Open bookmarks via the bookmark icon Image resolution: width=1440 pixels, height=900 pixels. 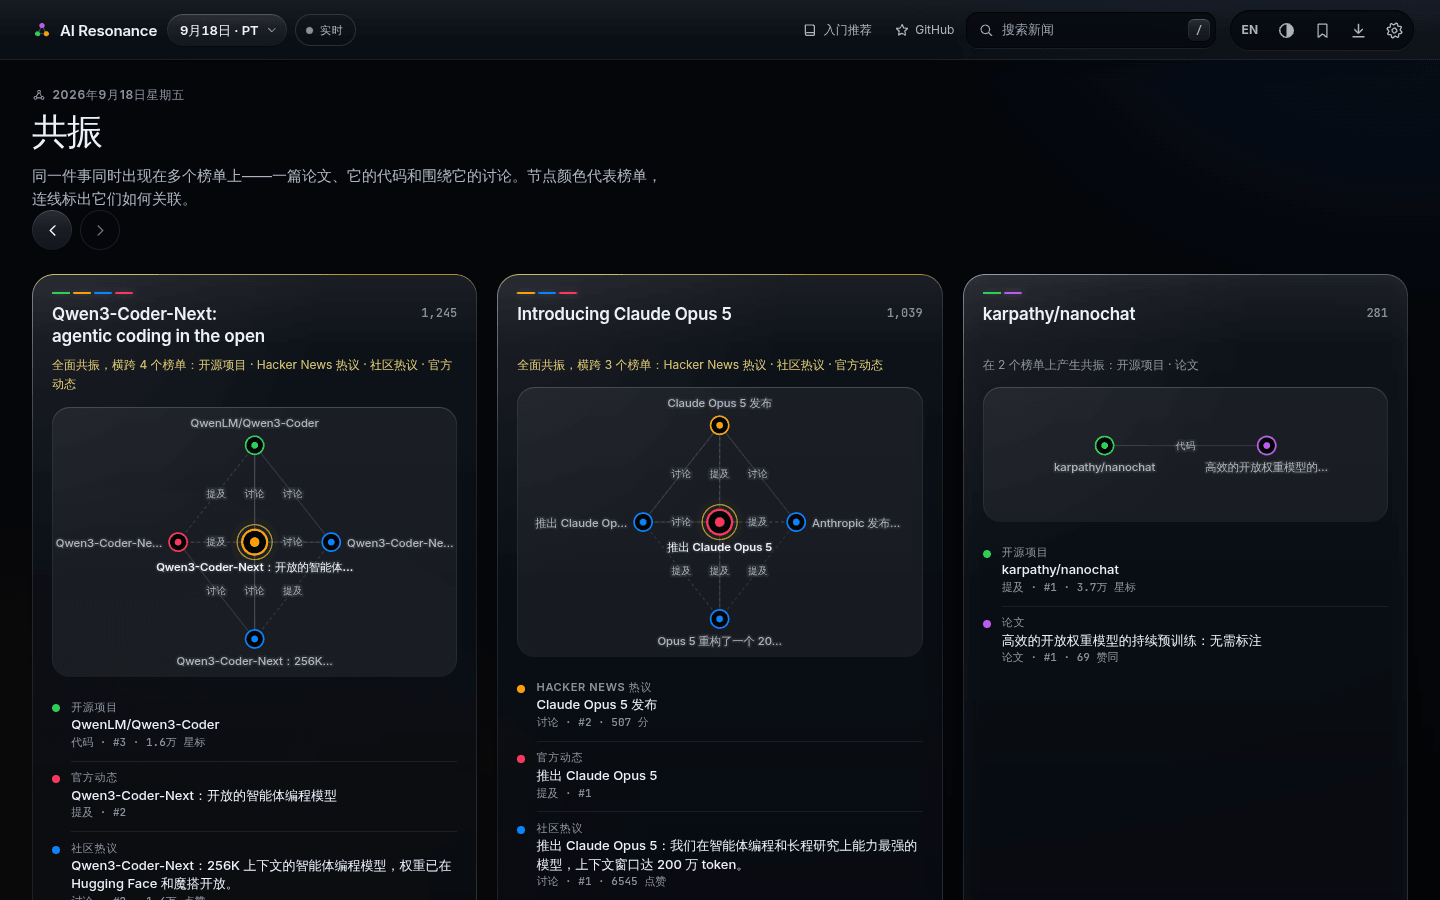click(1322, 30)
